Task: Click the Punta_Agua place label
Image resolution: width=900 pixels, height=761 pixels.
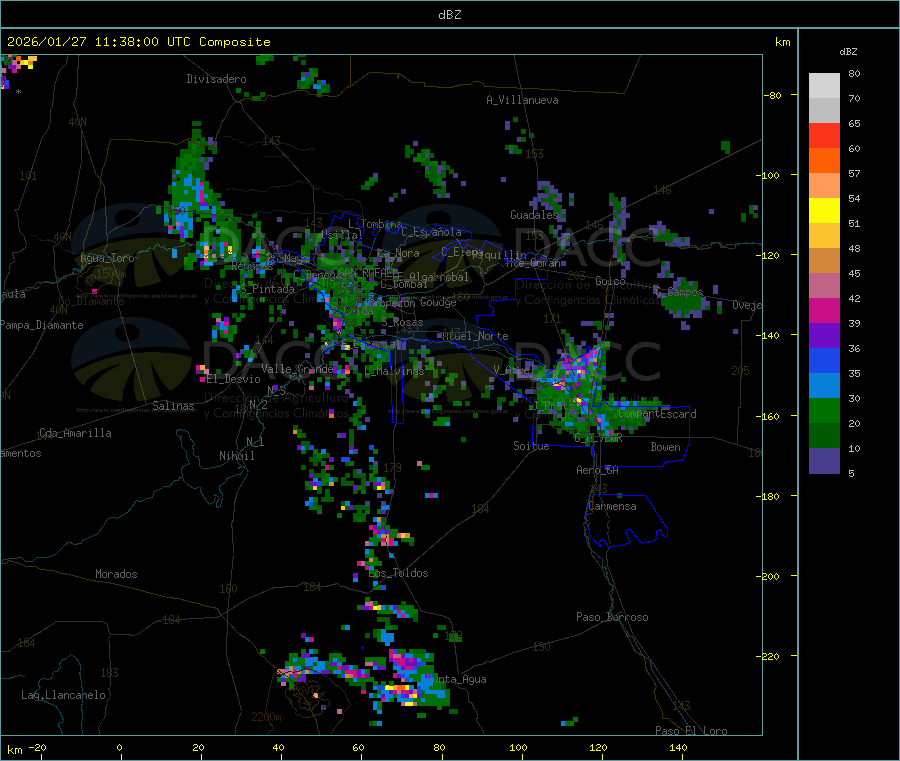Action: [456, 679]
